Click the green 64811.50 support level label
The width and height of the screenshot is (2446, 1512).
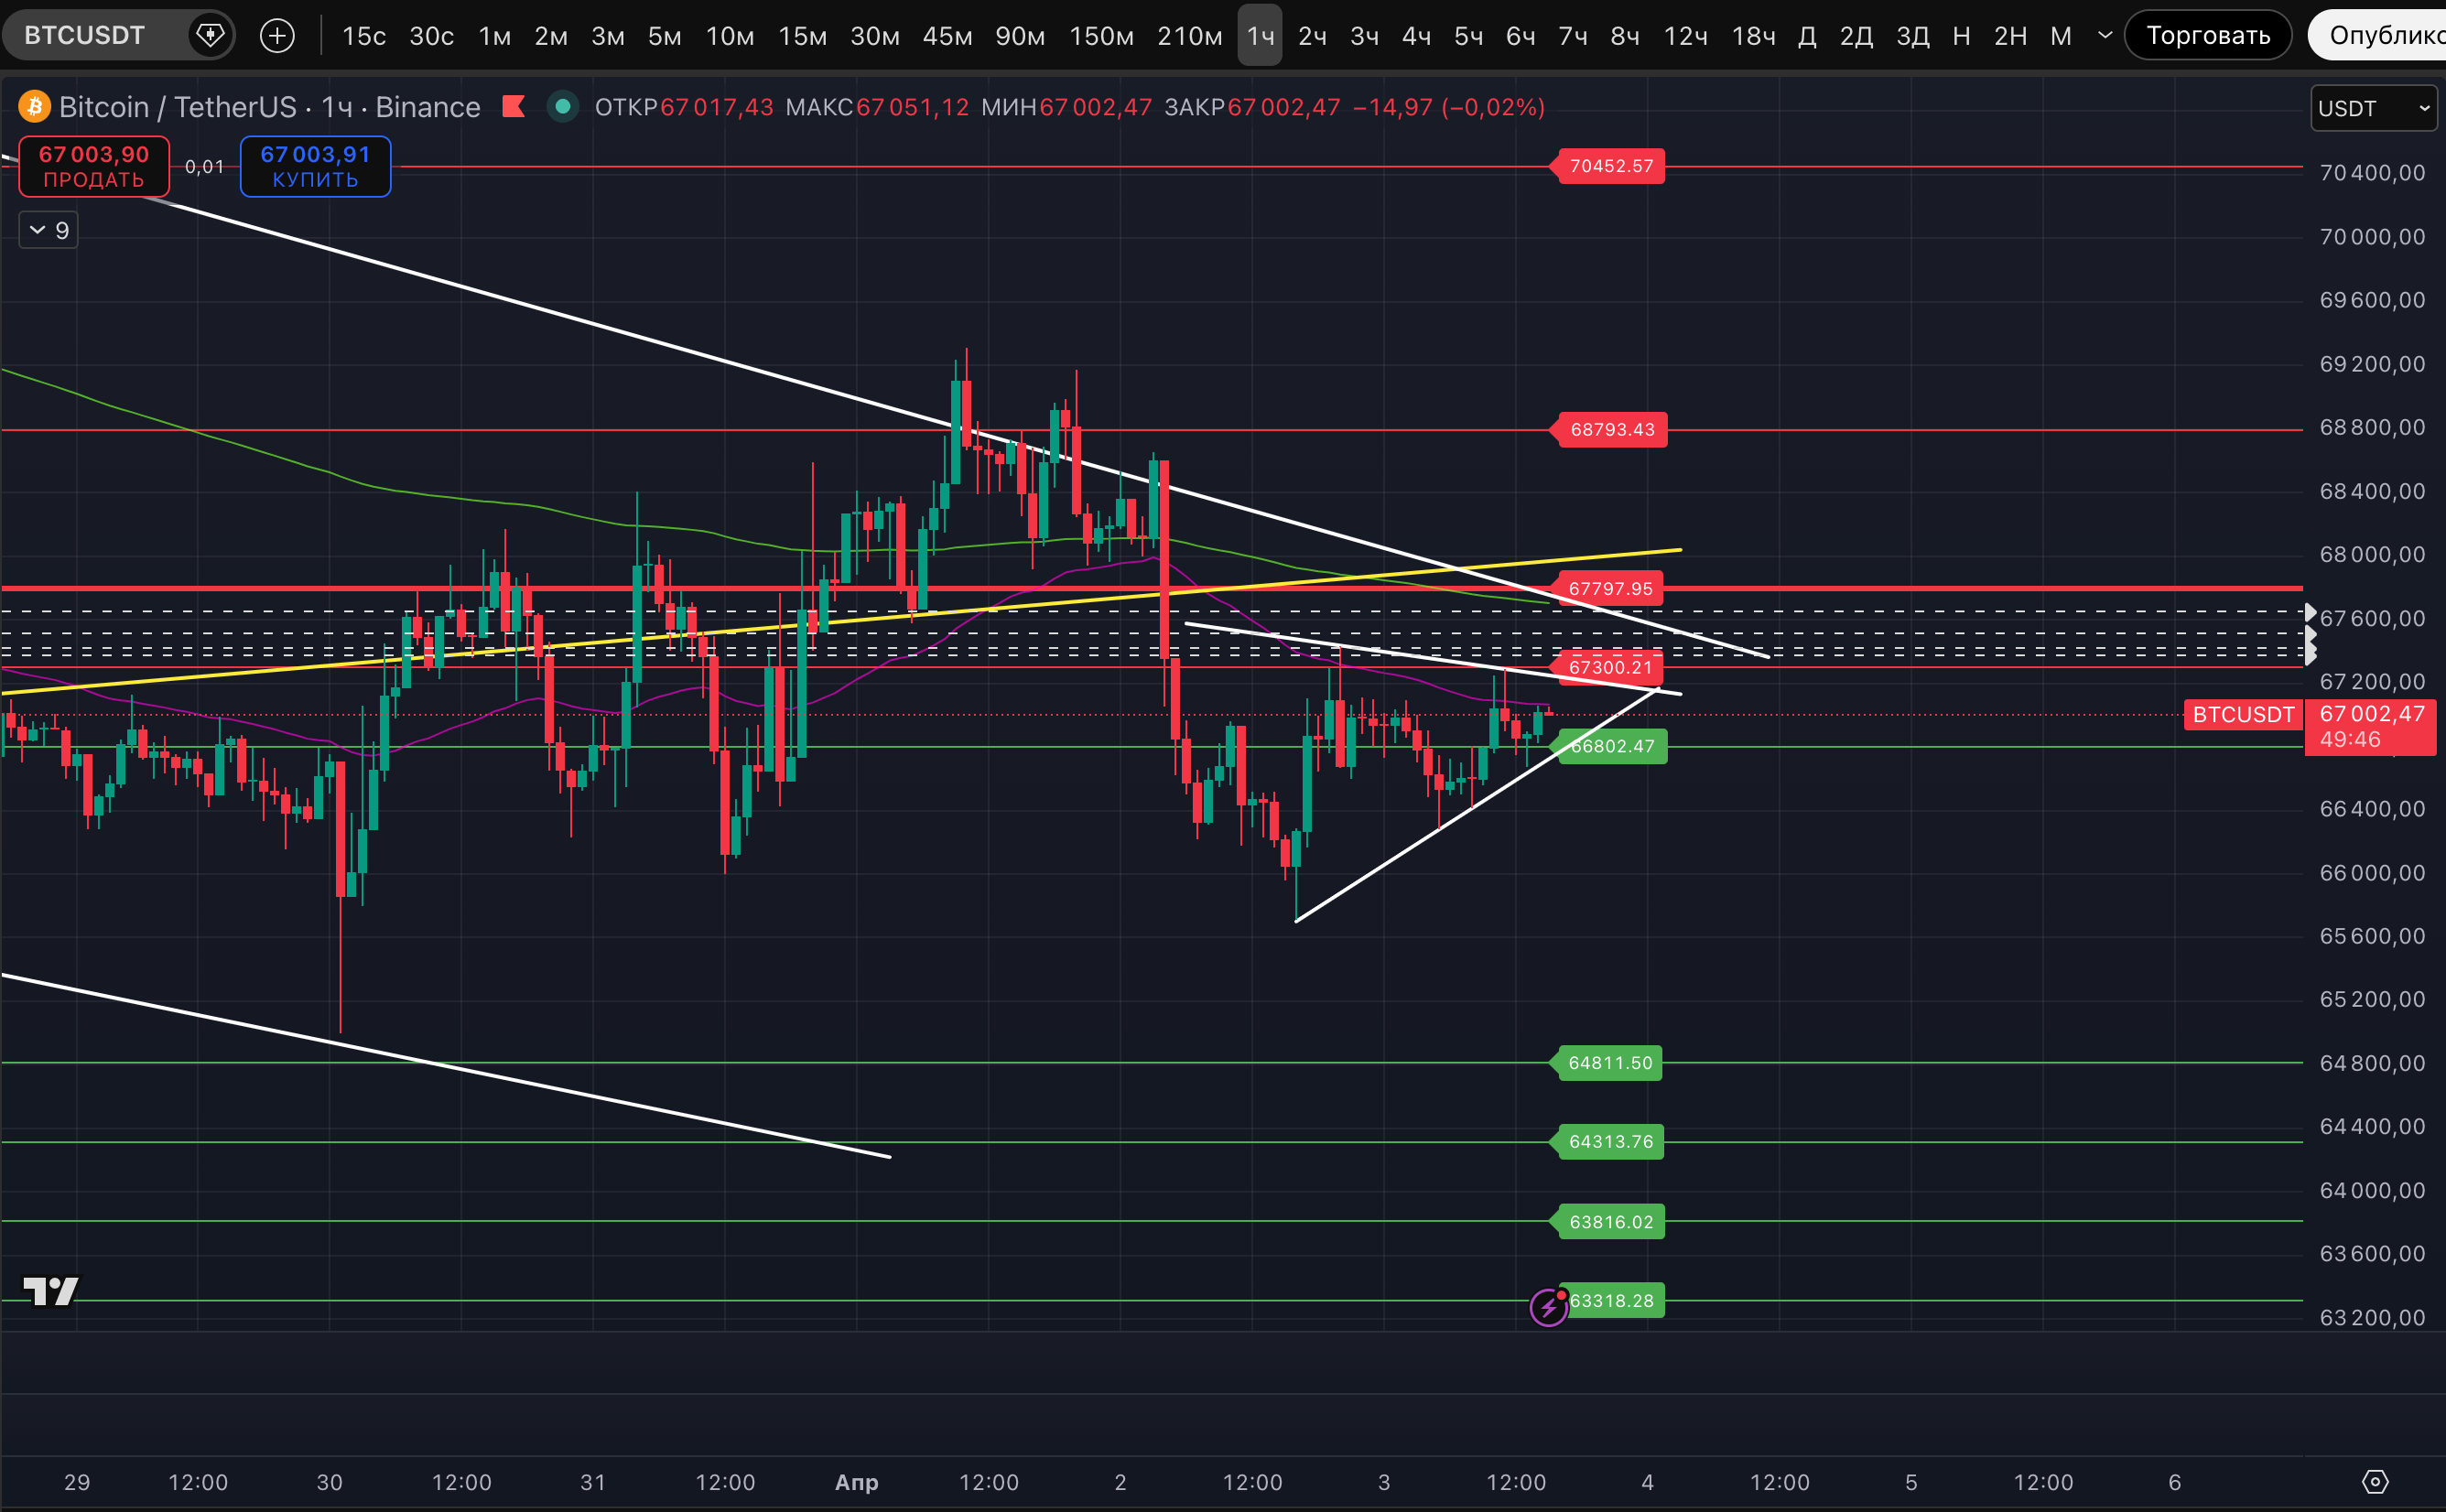click(x=1610, y=1063)
